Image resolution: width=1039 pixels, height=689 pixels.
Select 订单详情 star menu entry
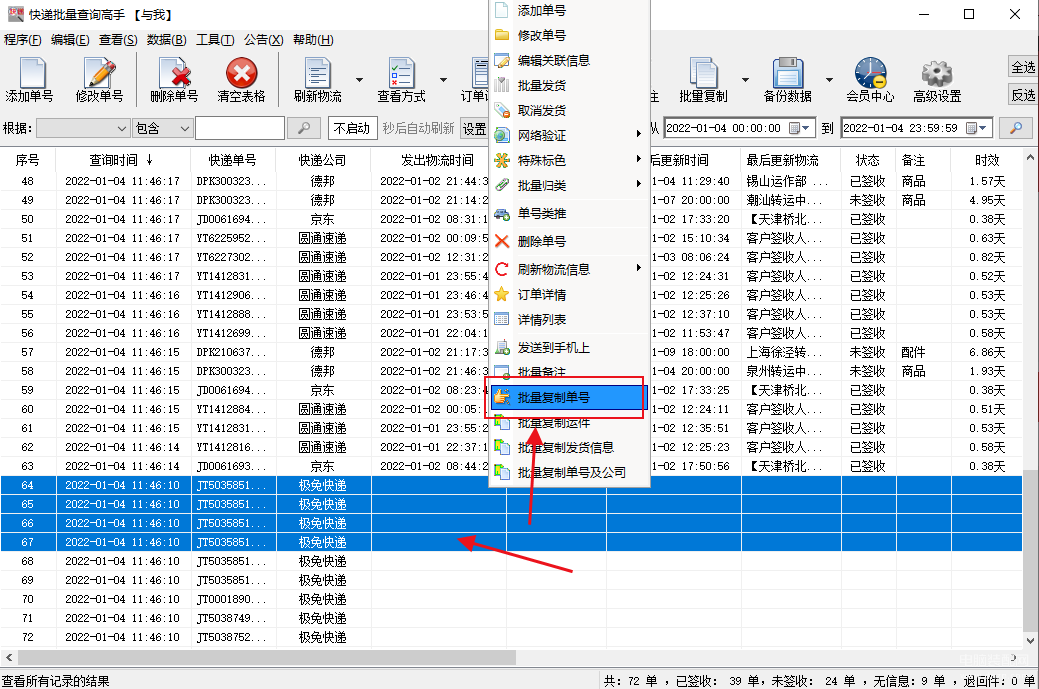coord(570,294)
